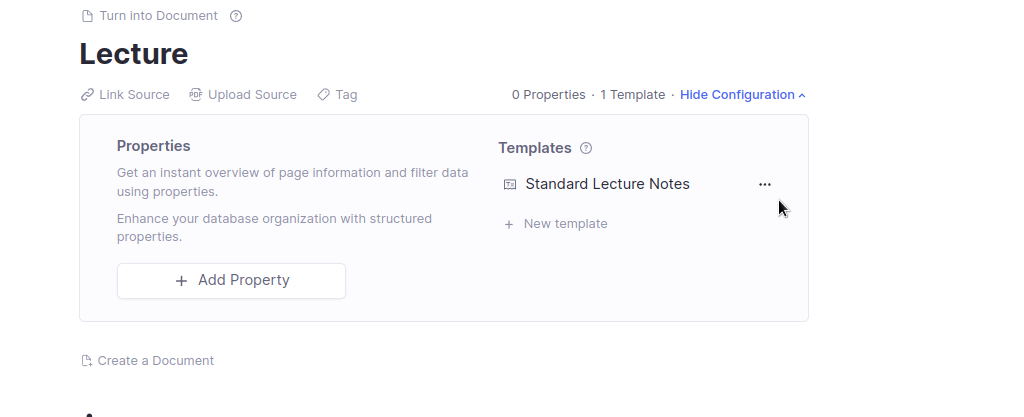Click the chevron next to Hide Configuration
This screenshot has height=417, width=1024.
pyautogui.click(x=802, y=96)
